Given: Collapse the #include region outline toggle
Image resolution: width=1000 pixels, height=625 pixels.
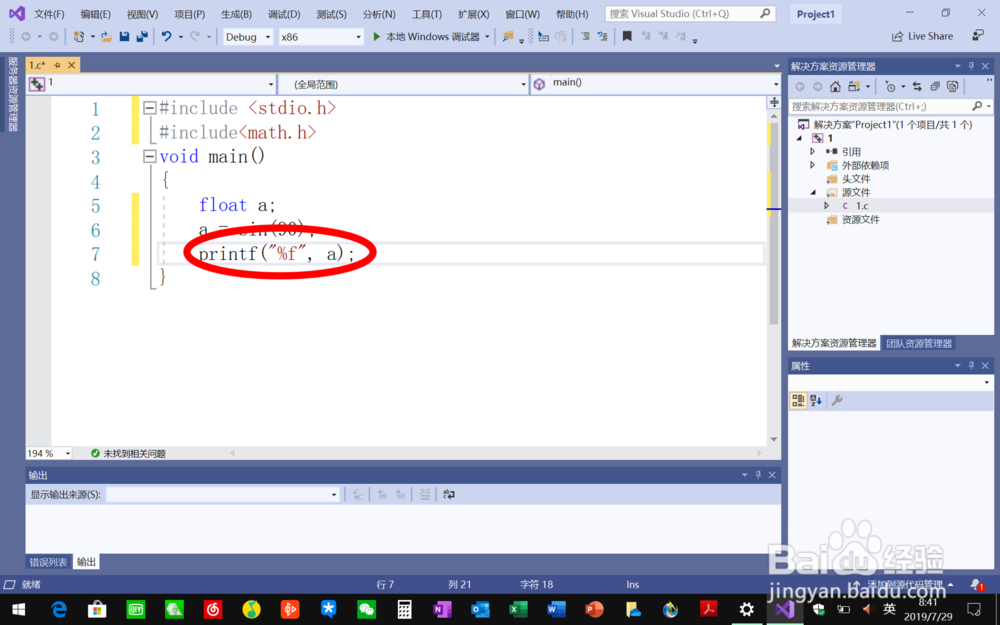Looking at the screenshot, I should (149, 108).
